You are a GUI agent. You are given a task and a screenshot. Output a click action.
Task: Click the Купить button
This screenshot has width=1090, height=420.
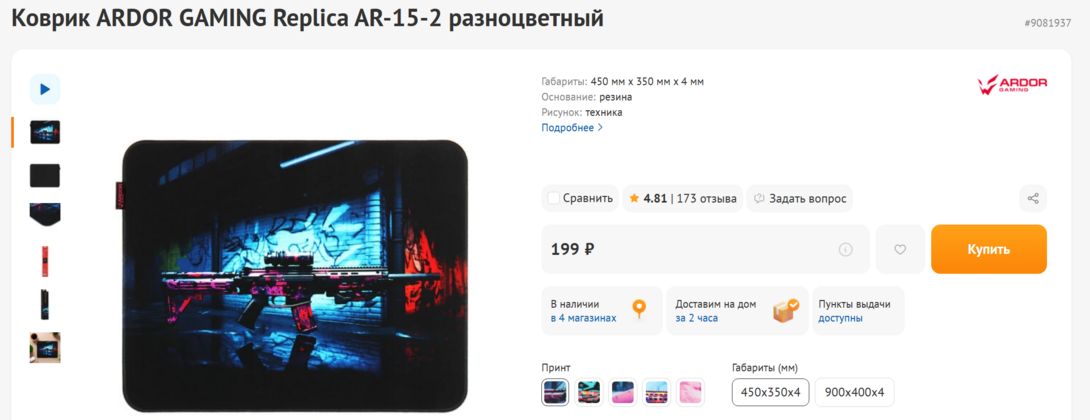pos(989,249)
